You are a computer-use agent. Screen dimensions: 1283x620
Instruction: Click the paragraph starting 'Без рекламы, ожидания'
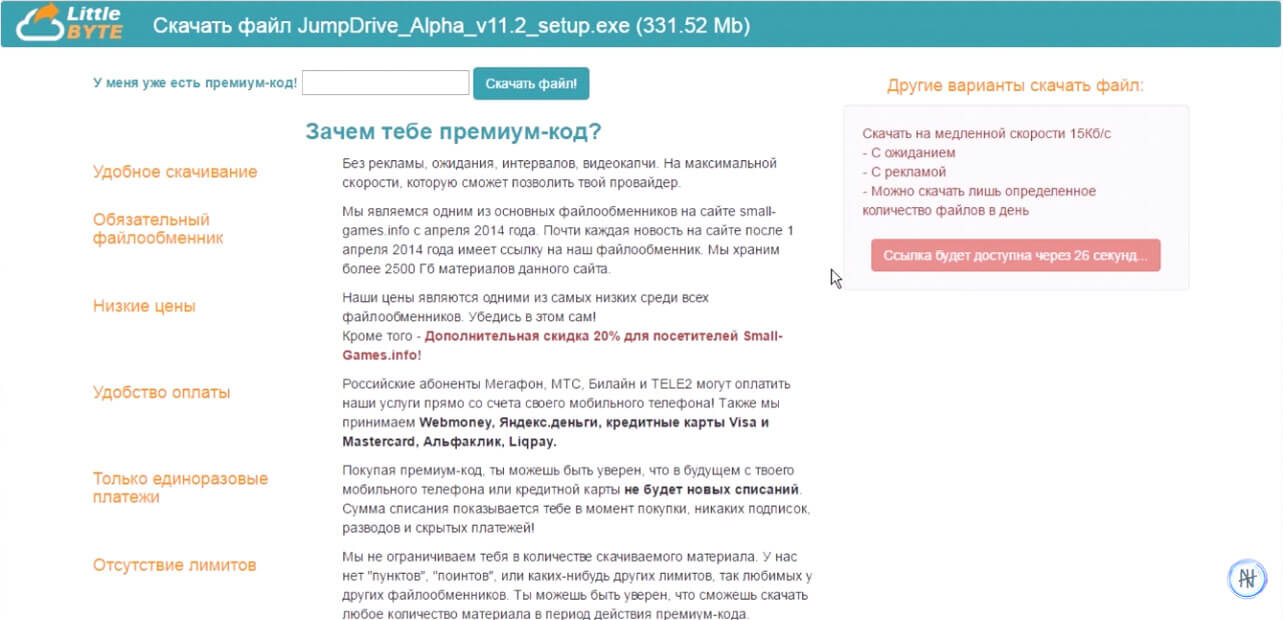coord(559,173)
